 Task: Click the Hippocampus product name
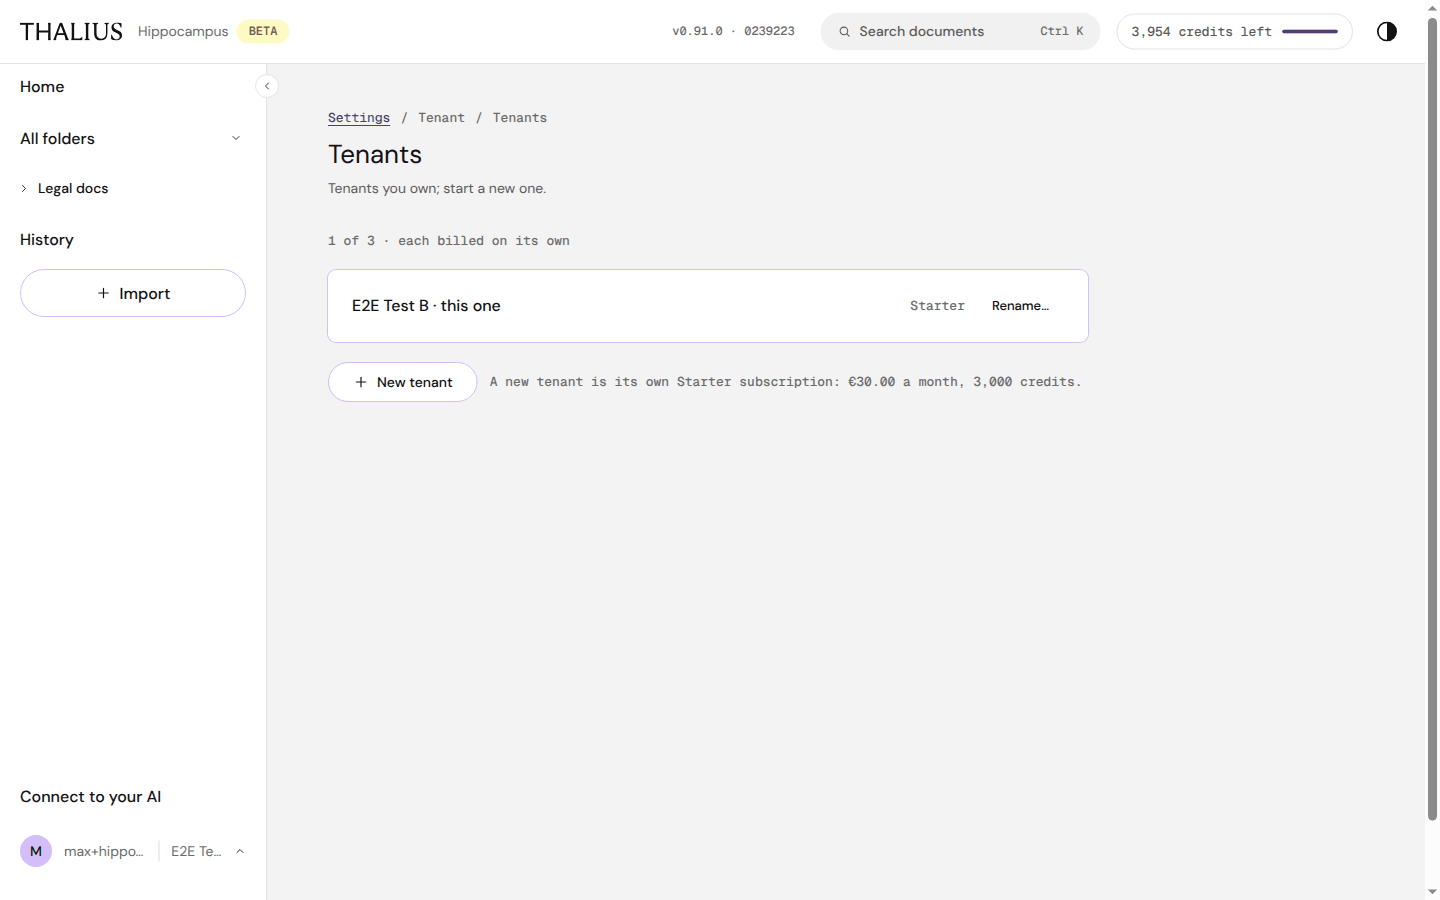[183, 32]
